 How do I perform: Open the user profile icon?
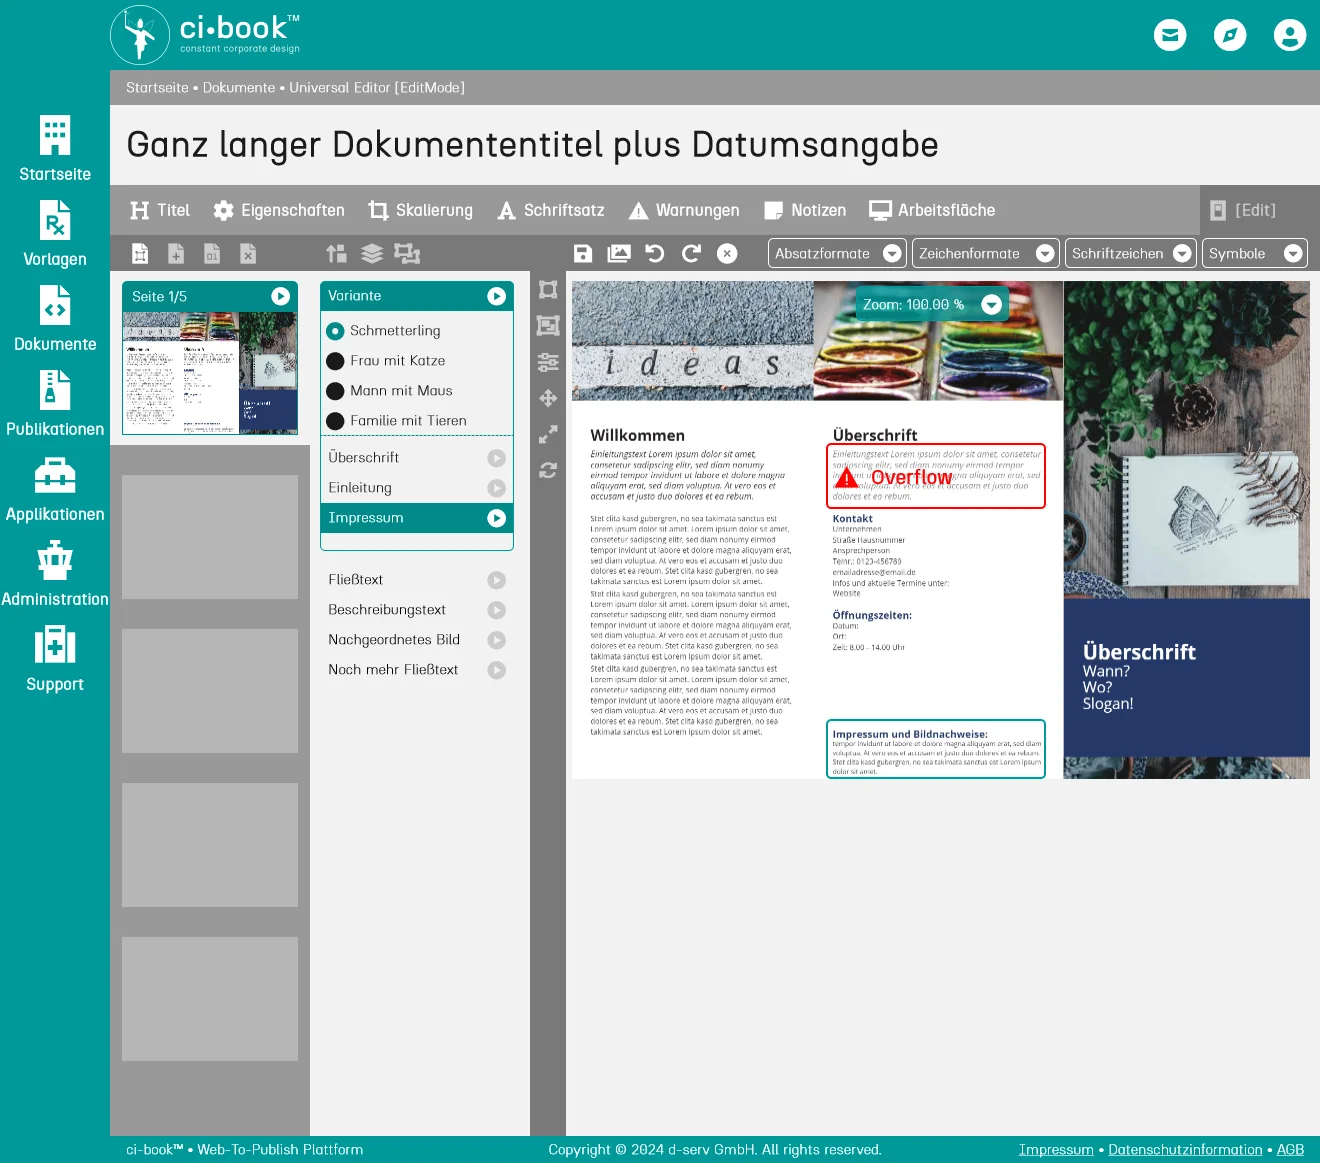point(1290,35)
